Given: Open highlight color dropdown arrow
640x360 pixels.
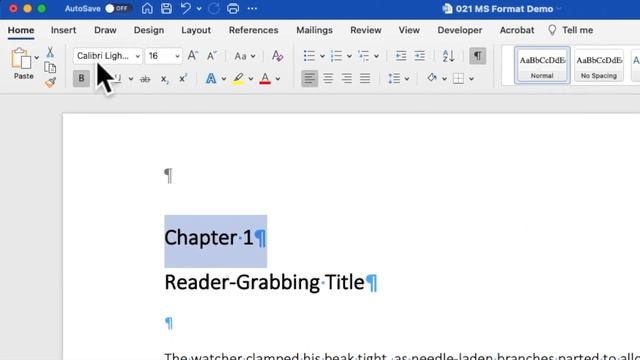Looking at the screenshot, I should [x=251, y=79].
